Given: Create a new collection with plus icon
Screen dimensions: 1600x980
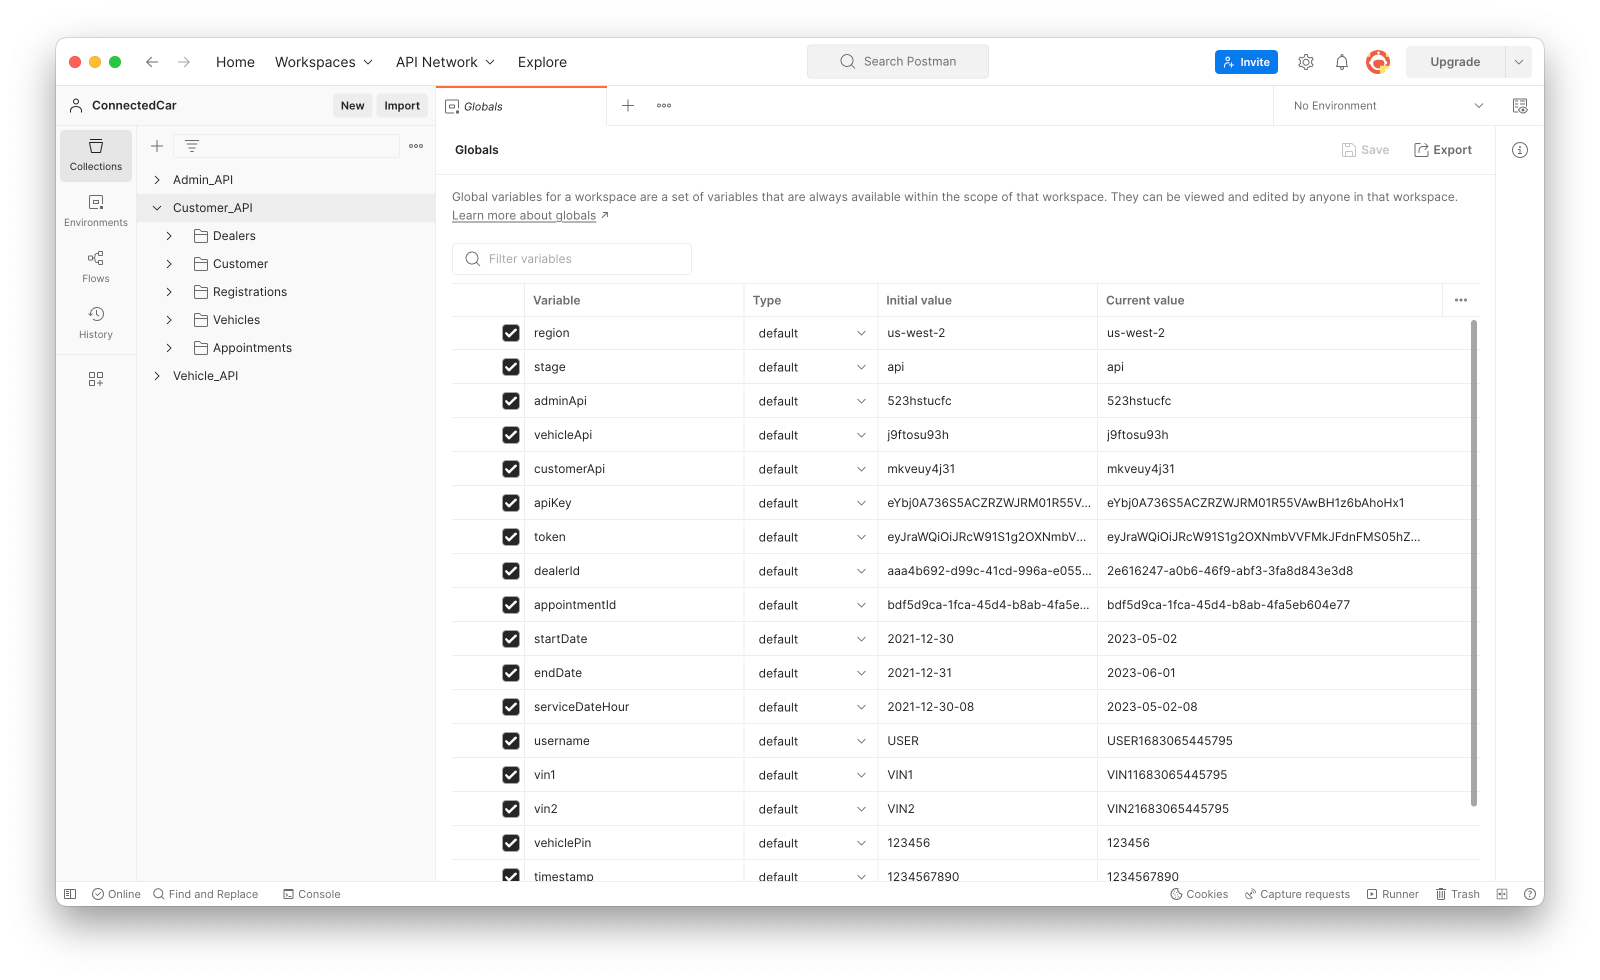Looking at the screenshot, I should 157,146.
